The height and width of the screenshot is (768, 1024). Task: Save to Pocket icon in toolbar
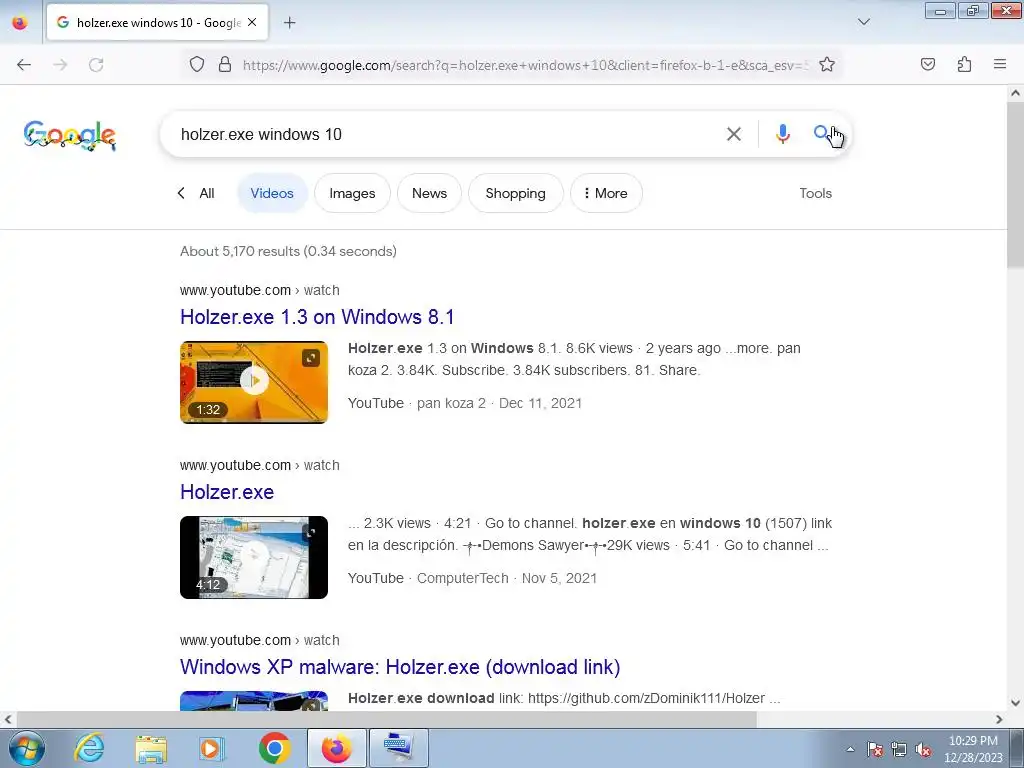(x=928, y=65)
